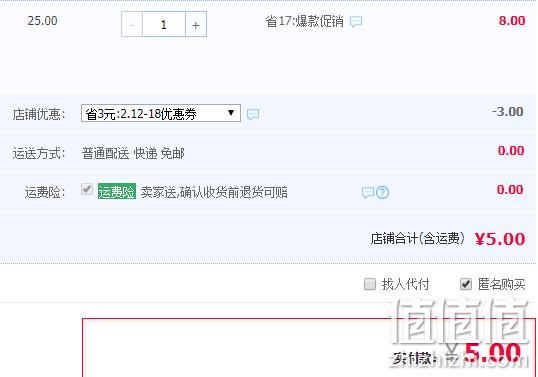Click the item subtotal 8.00
Viewport: 538px width, 377px height.
(x=512, y=21)
